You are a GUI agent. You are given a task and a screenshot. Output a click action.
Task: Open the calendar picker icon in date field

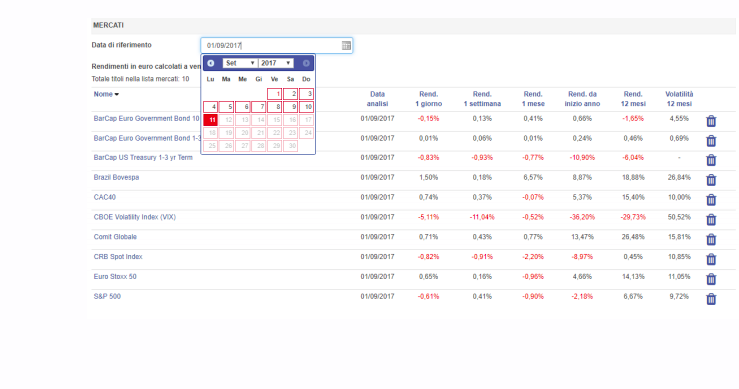pyautogui.click(x=346, y=45)
